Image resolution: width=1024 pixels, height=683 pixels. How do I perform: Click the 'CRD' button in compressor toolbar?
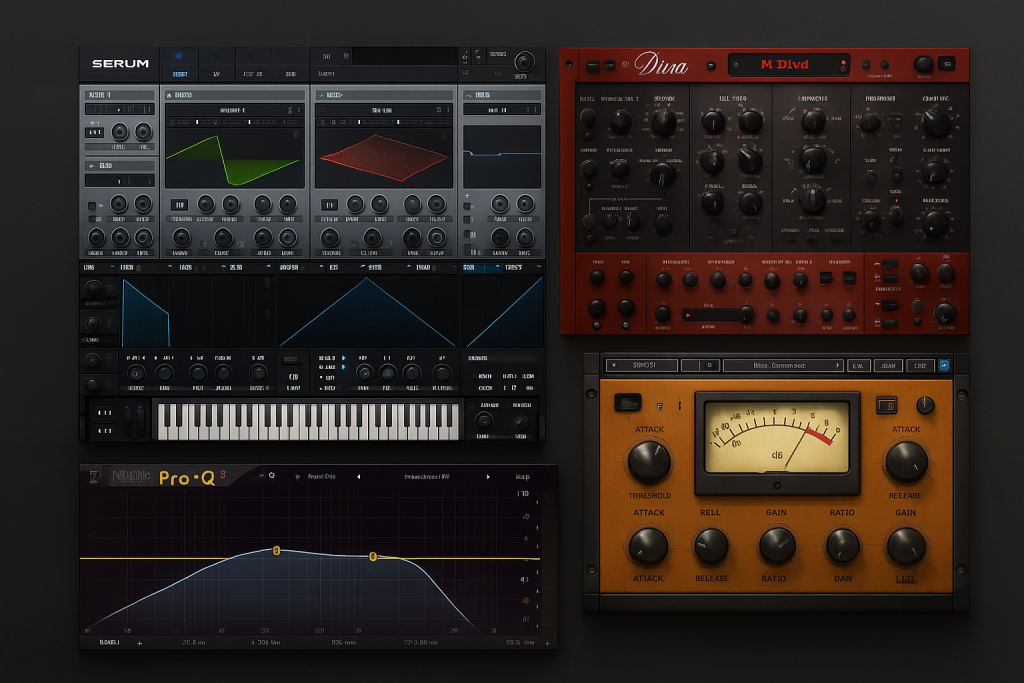coord(920,366)
